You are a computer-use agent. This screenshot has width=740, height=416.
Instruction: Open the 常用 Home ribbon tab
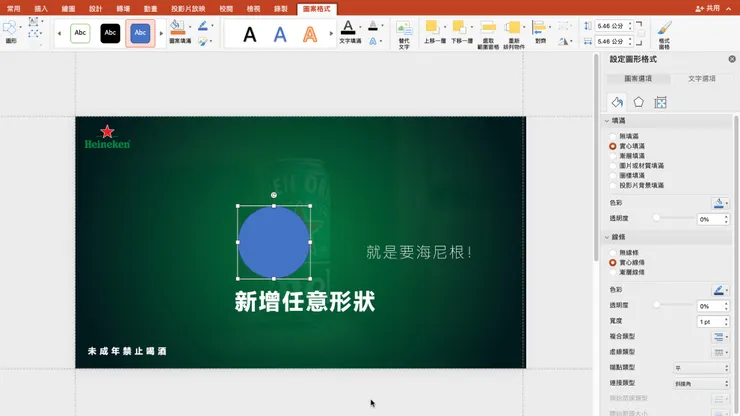click(14, 8)
